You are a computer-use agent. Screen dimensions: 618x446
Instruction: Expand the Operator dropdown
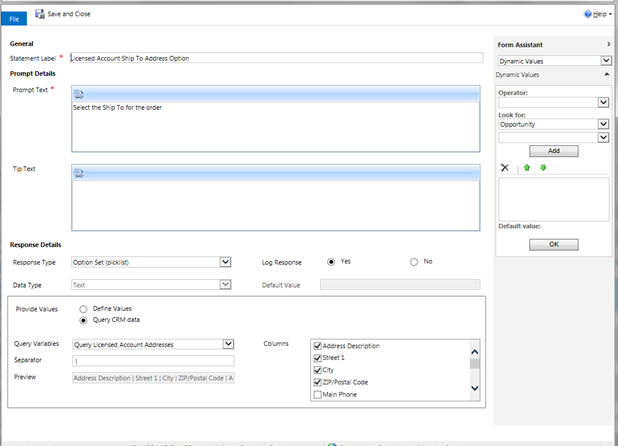pos(603,102)
